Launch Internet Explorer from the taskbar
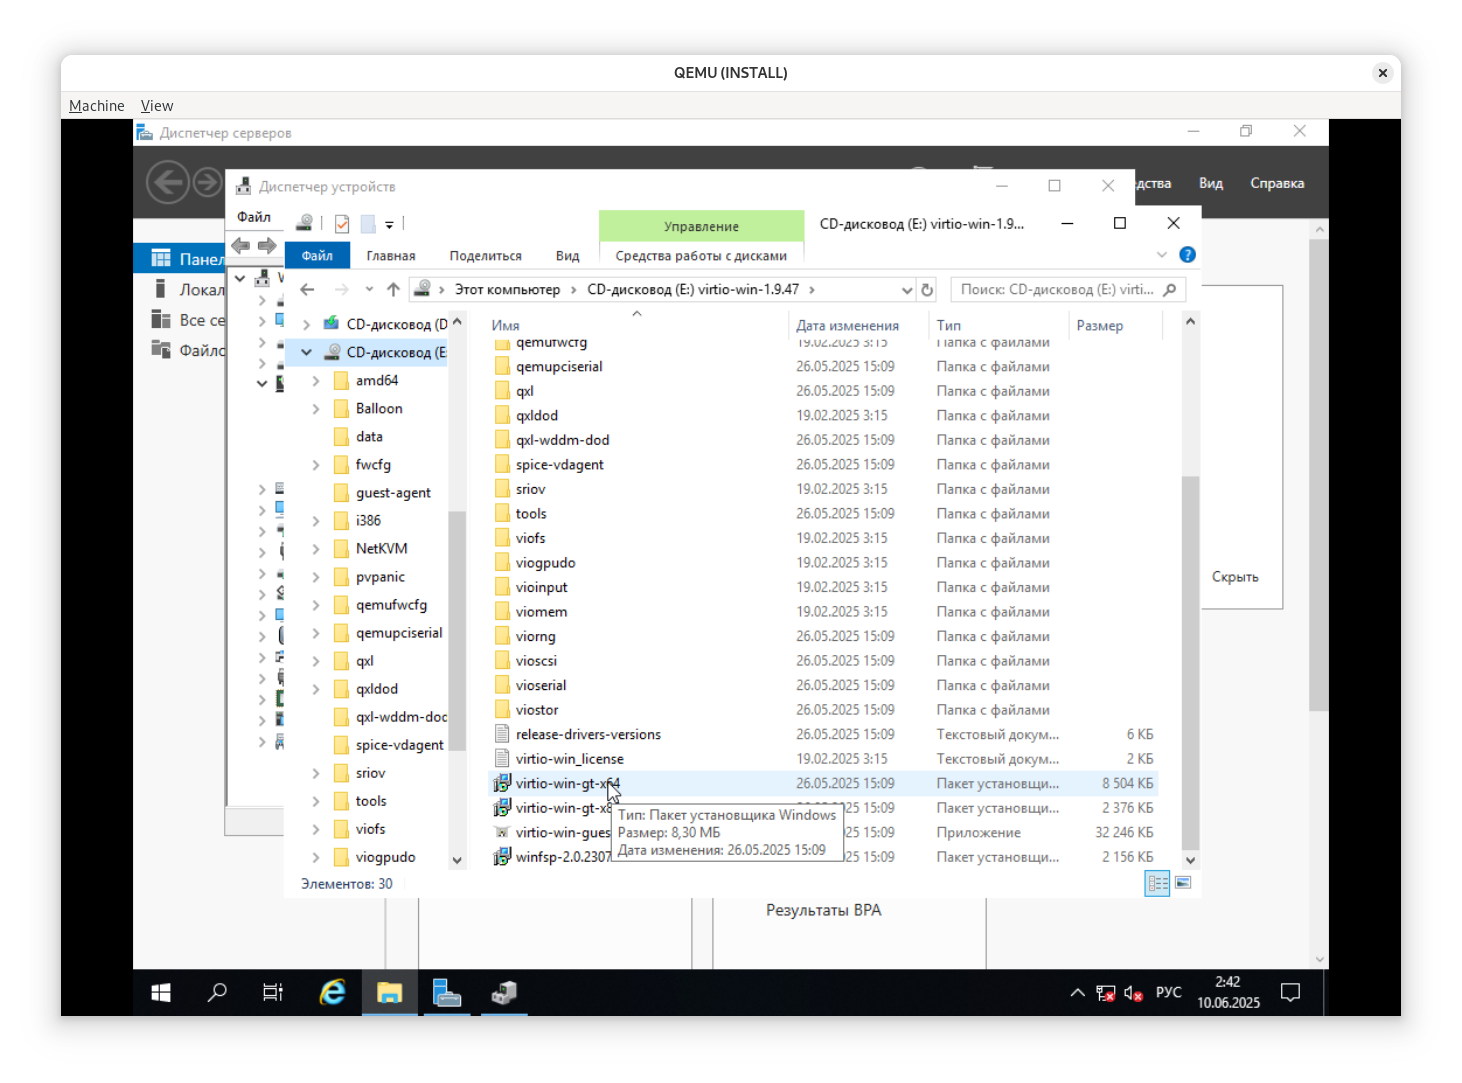 (x=332, y=993)
